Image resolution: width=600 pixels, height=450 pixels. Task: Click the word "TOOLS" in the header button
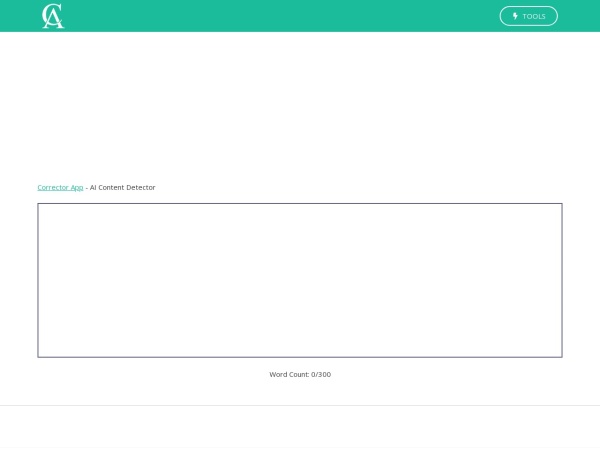pyautogui.click(x=534, y=16)
